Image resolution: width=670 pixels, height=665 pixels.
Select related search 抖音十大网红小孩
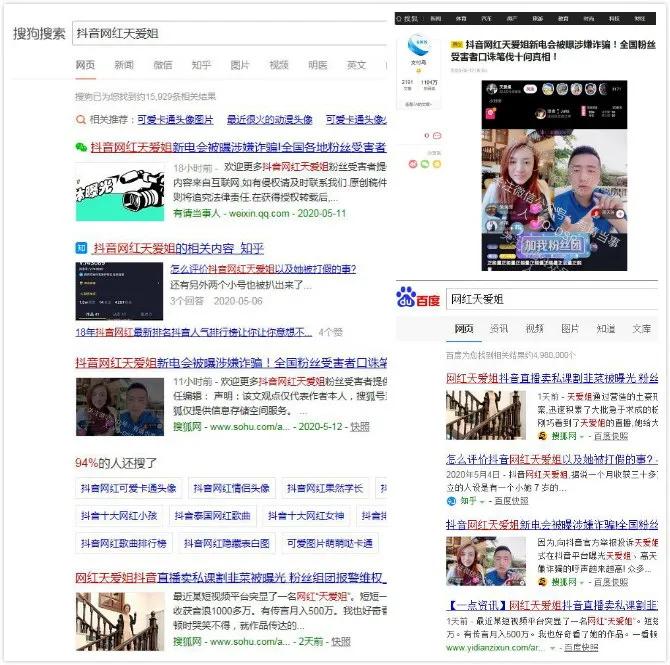119,515
